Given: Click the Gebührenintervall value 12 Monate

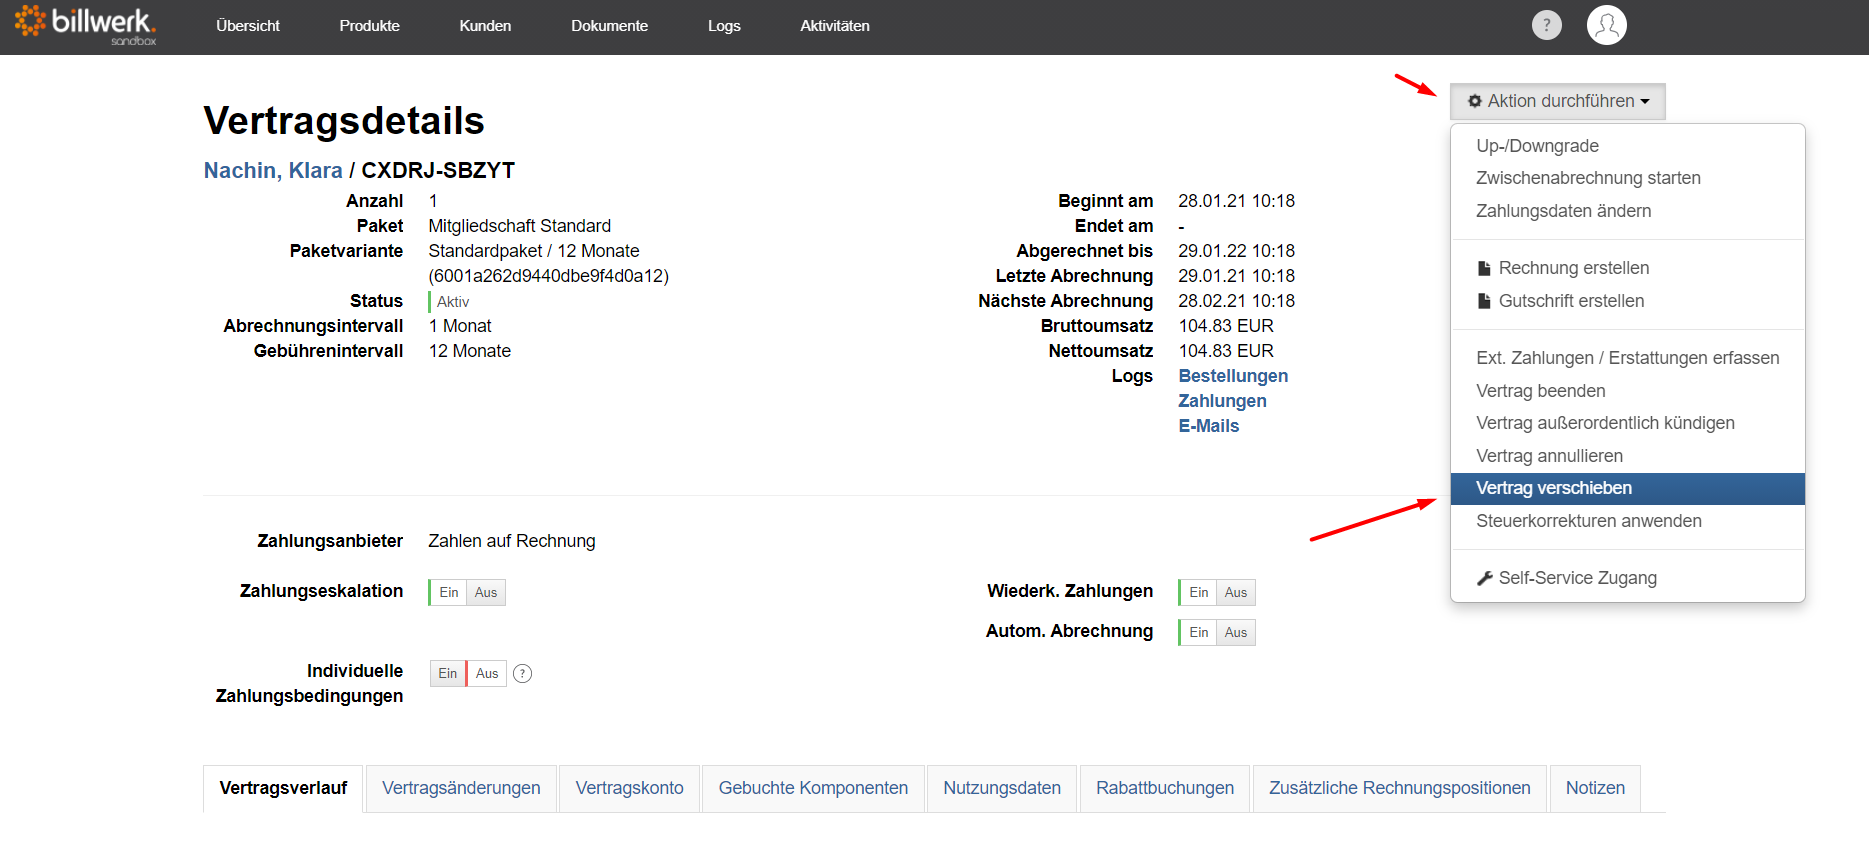Looking at the screenshot, I should 470,351.
